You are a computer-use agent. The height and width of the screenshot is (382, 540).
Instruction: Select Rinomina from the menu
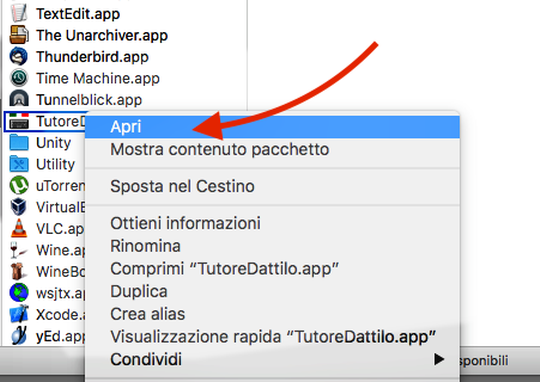point(272,246)
